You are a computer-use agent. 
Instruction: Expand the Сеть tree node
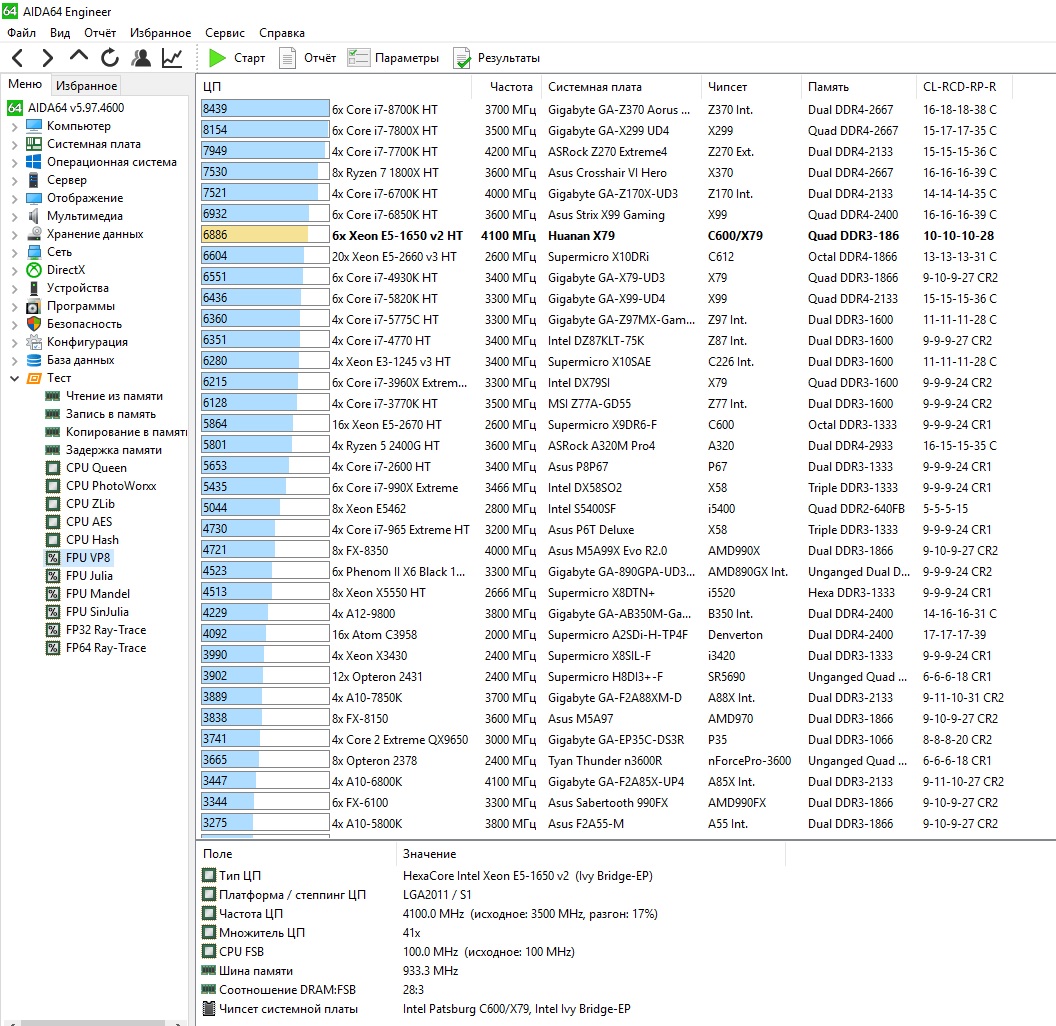15,252
